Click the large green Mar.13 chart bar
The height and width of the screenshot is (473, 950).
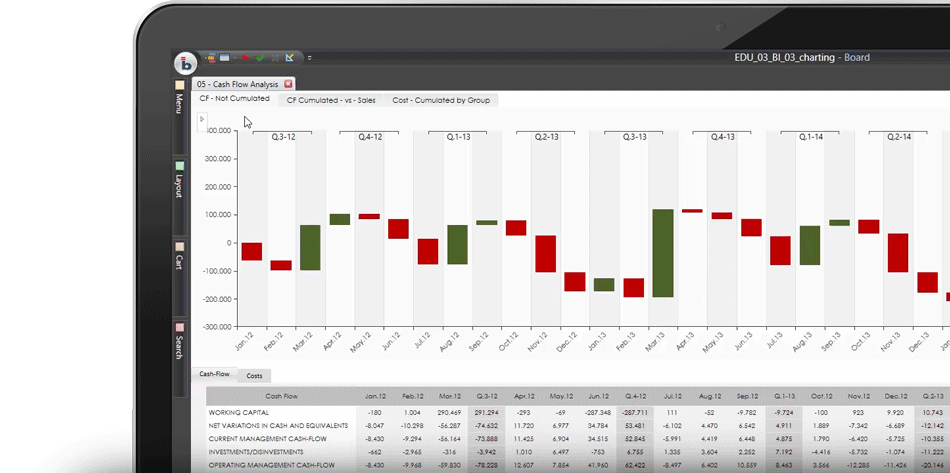pos(662,253)
